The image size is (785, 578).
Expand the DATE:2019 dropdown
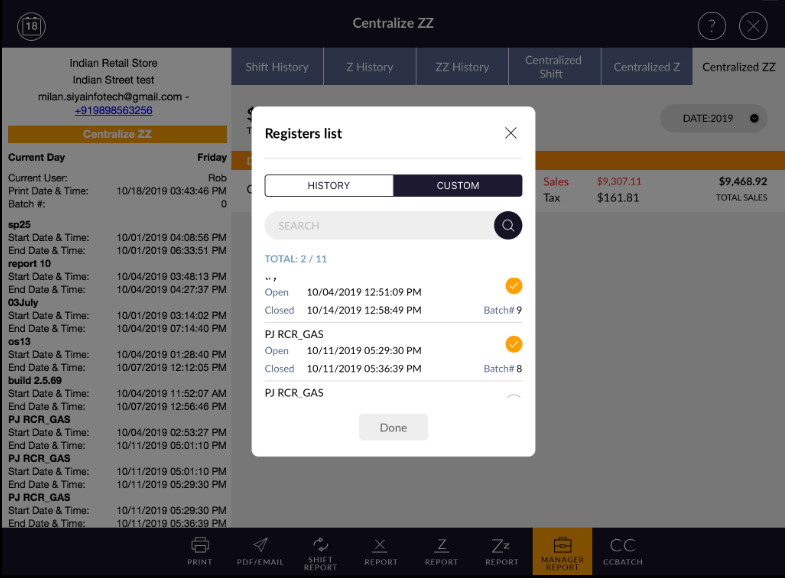click(714, 118)
